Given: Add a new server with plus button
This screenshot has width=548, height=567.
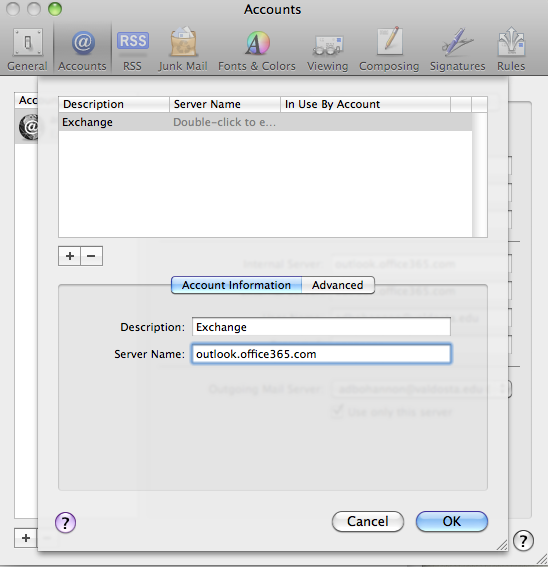Looking at the screenshot, I should (x=69, y=256).
